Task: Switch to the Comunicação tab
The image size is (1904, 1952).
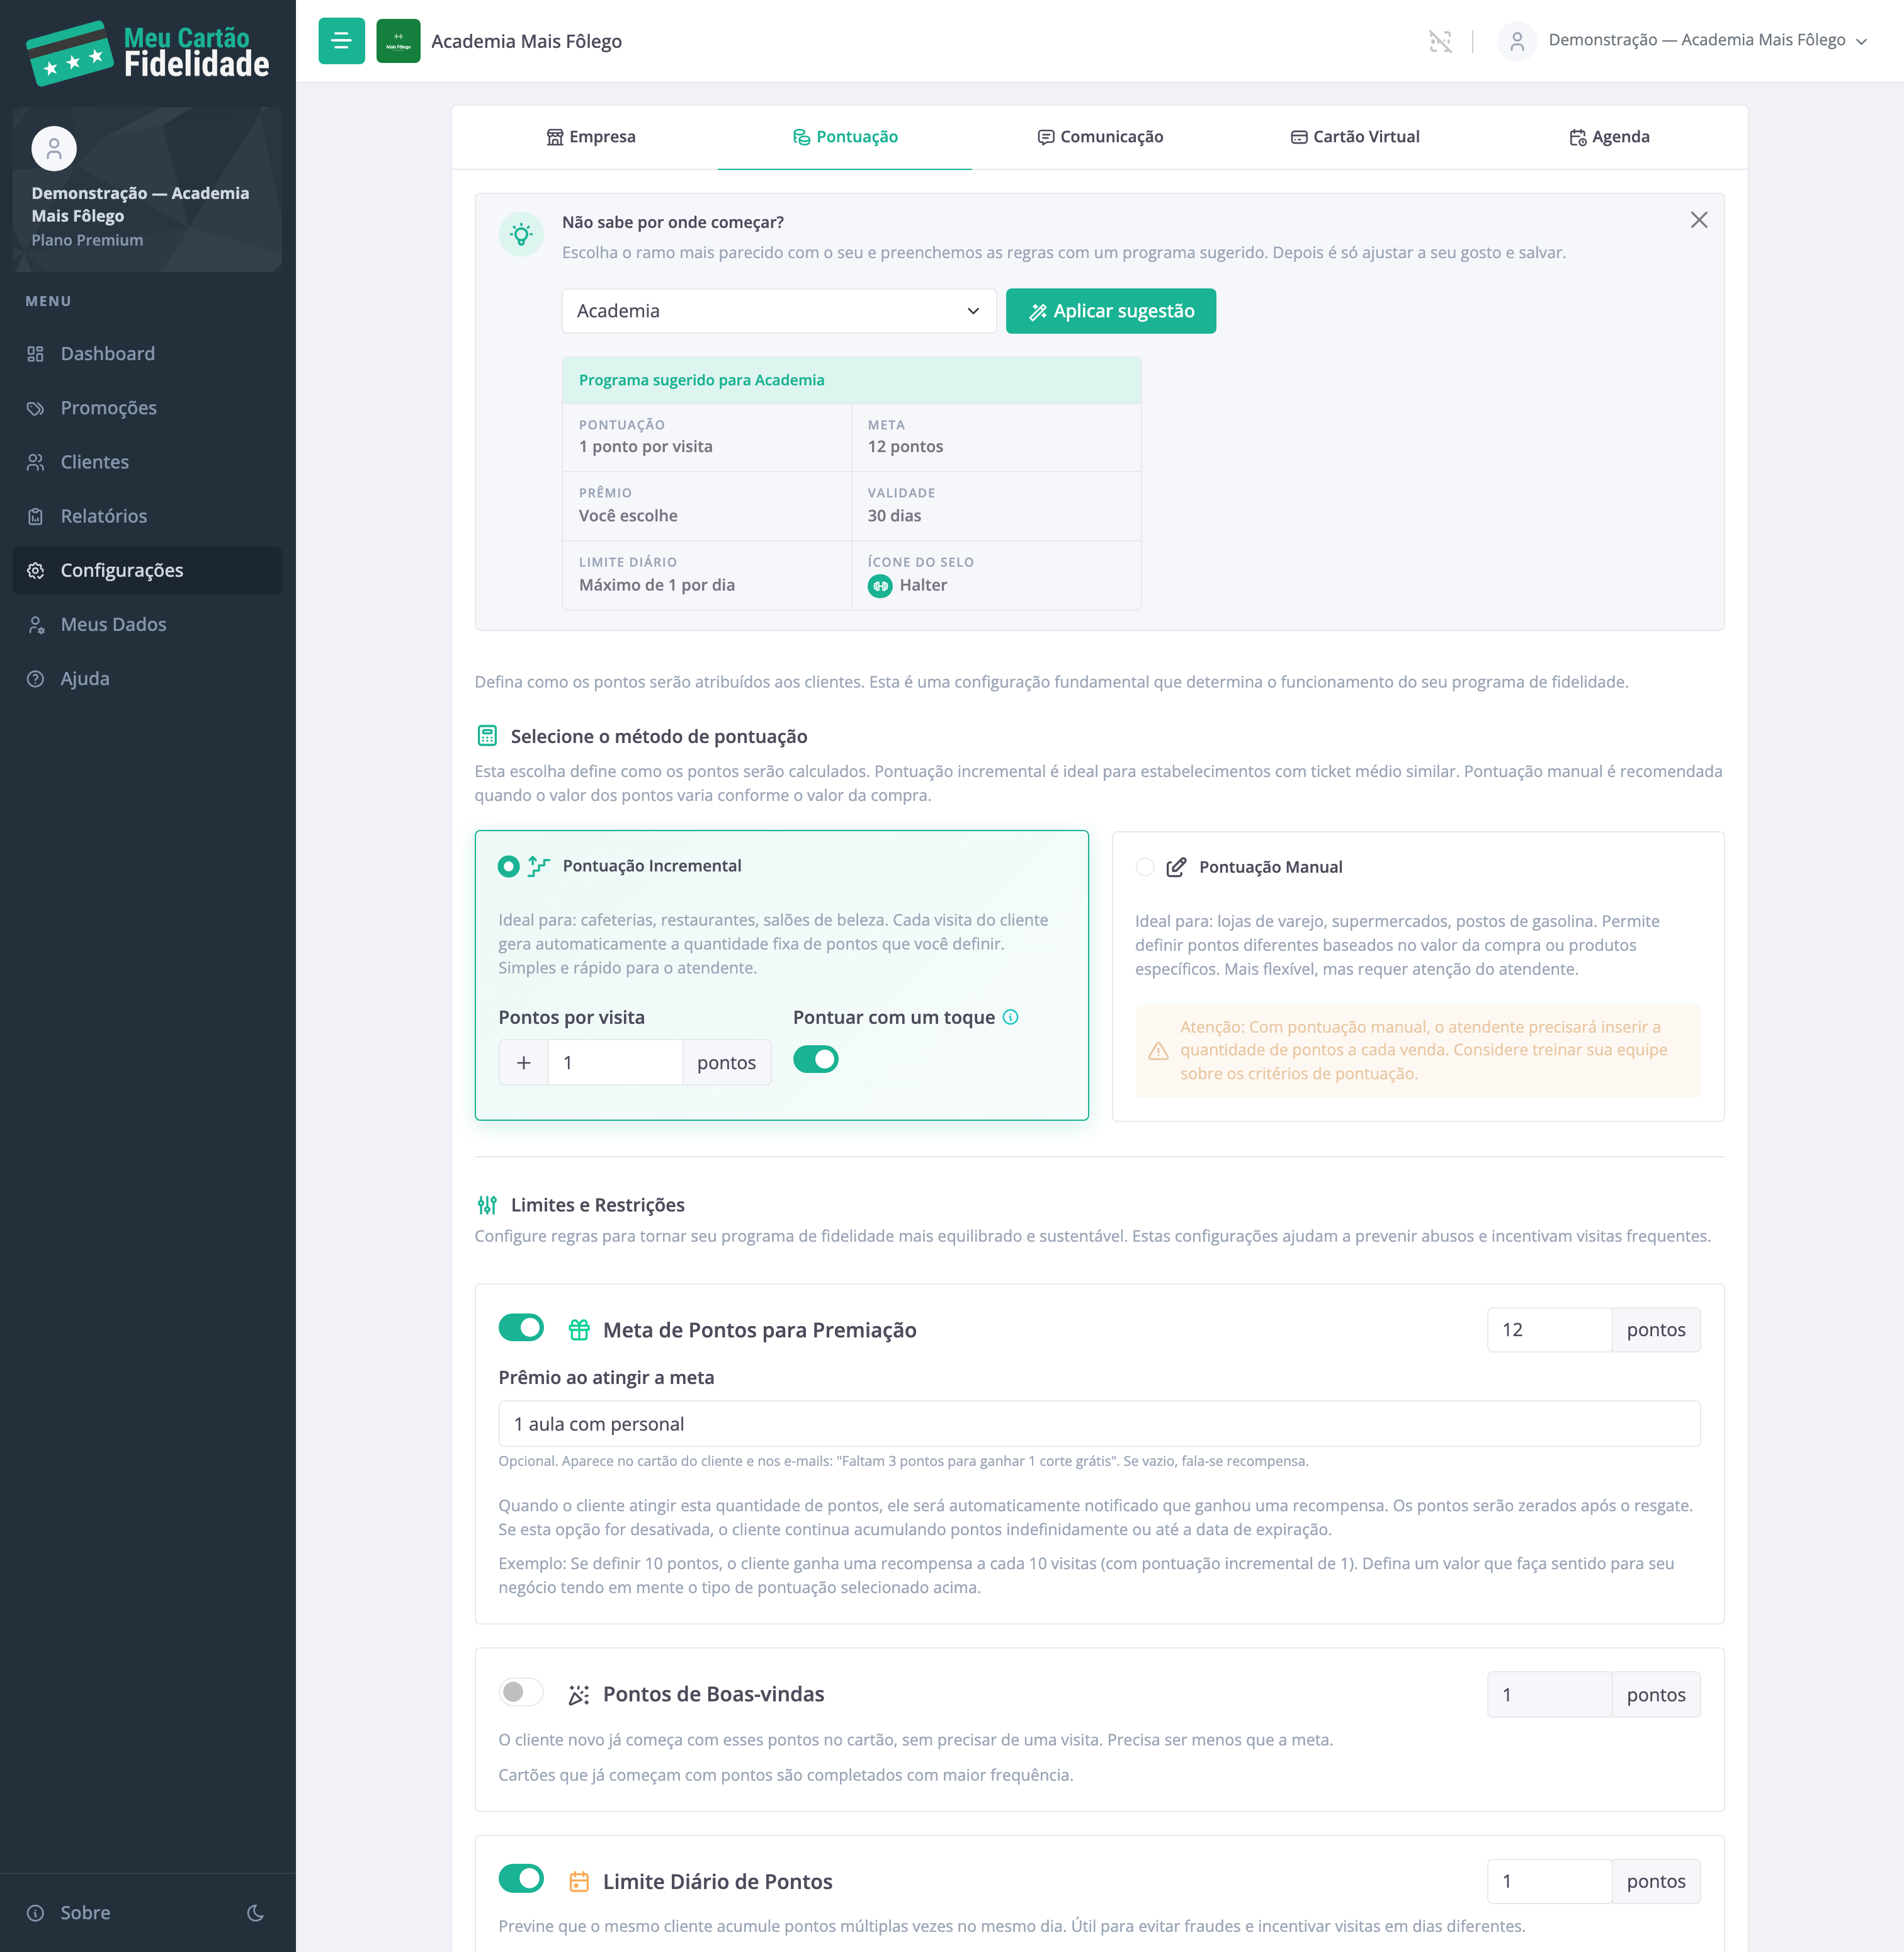Action: coord(1100,137)
